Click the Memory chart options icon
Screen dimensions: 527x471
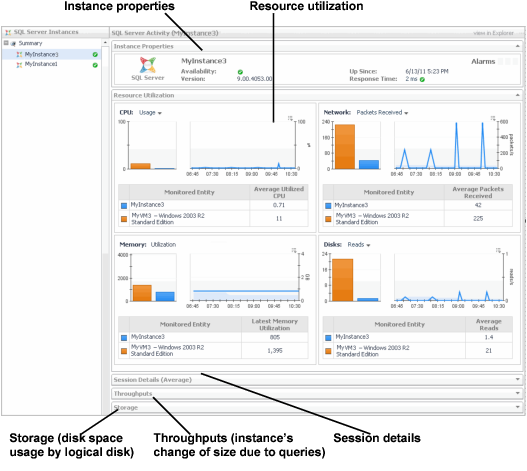(x=293, y=250)
